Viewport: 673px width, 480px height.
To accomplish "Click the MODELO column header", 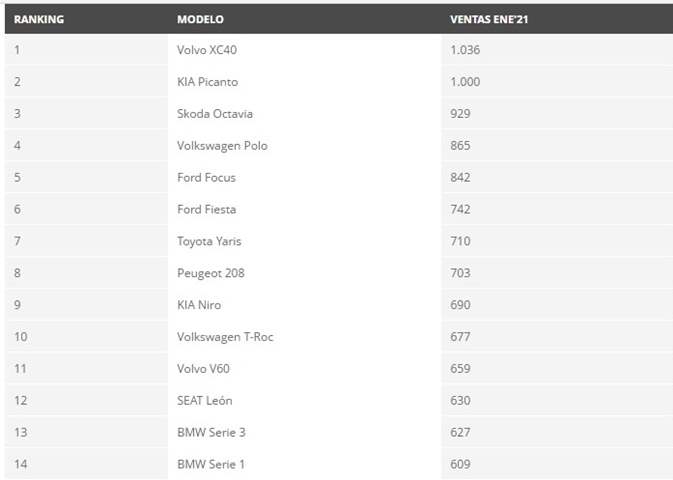I will (200, 19).
